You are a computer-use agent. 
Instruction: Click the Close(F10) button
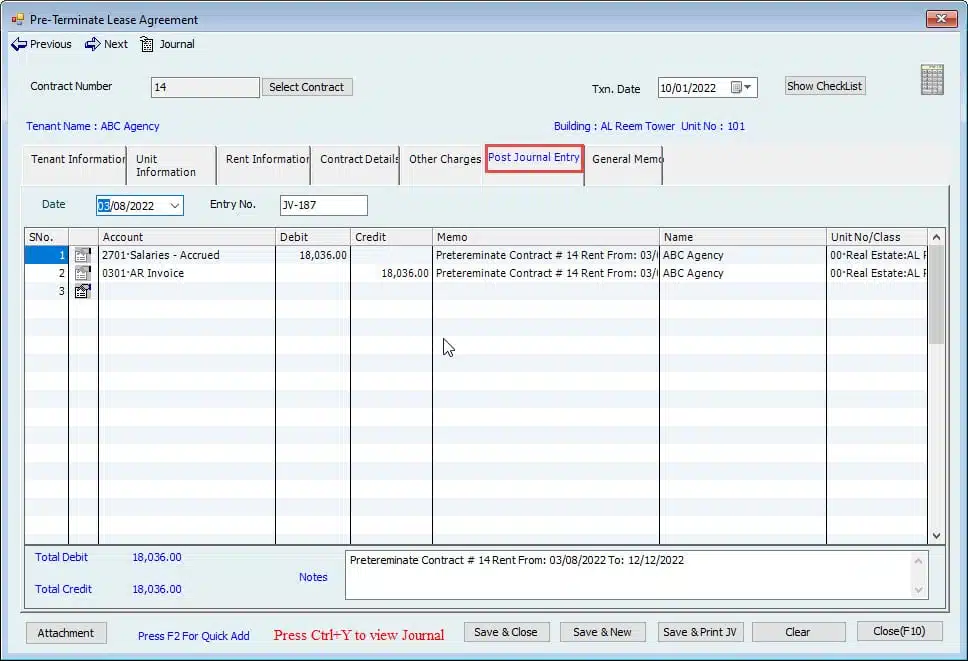[899, 631]
